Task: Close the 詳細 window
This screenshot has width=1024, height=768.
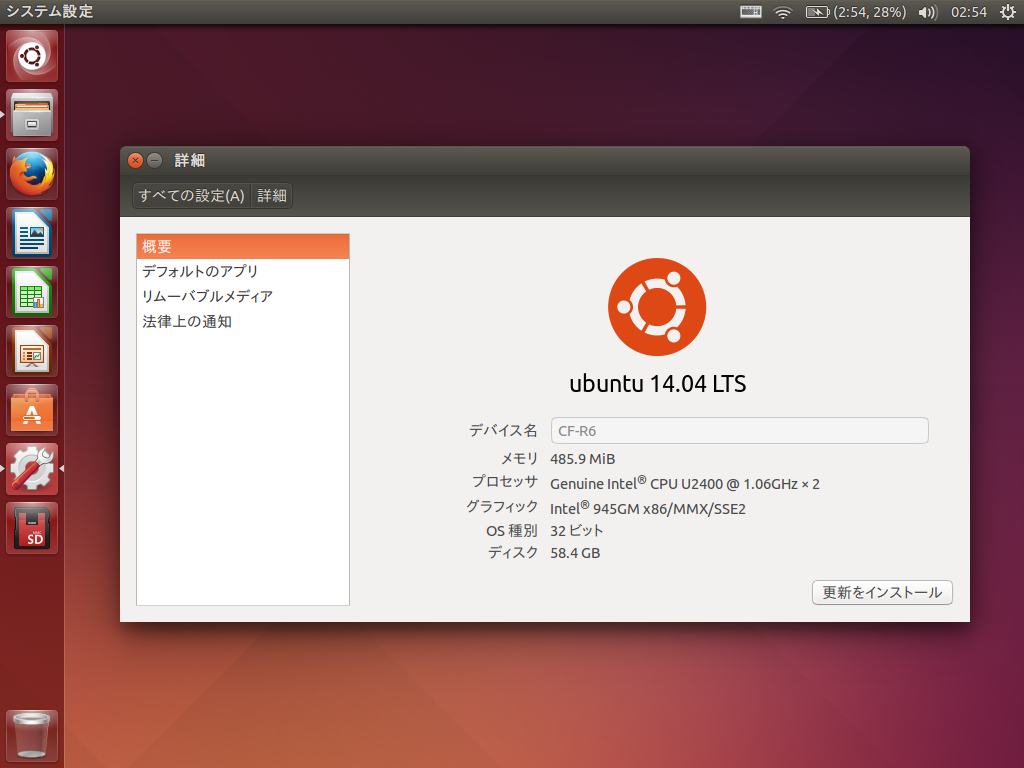Action: [x=135, y=160]
